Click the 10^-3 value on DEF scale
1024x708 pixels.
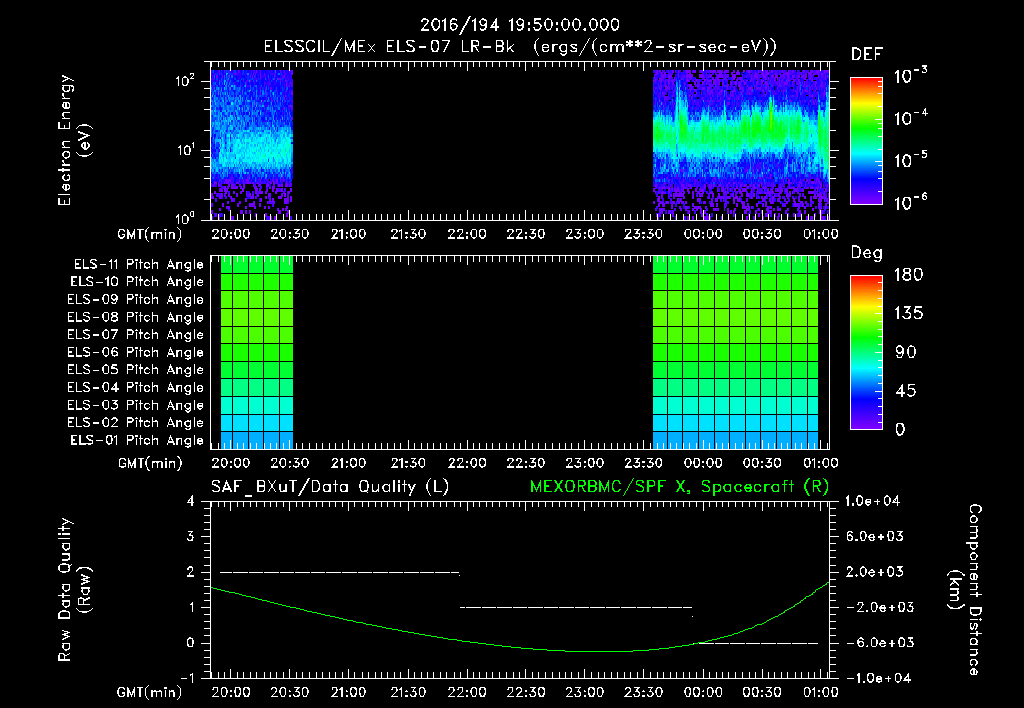[x=910, y=76]
